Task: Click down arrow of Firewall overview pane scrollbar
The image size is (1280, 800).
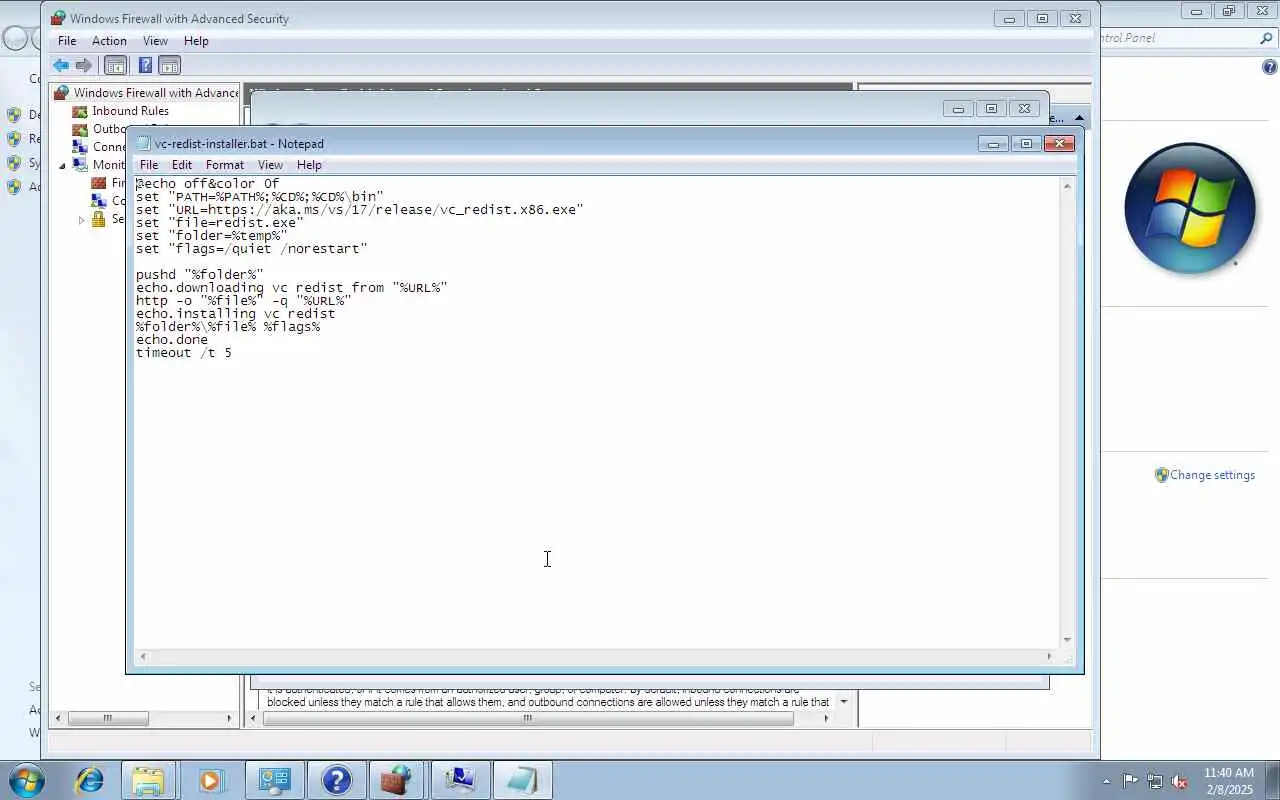Action: [x=843, y=702]
